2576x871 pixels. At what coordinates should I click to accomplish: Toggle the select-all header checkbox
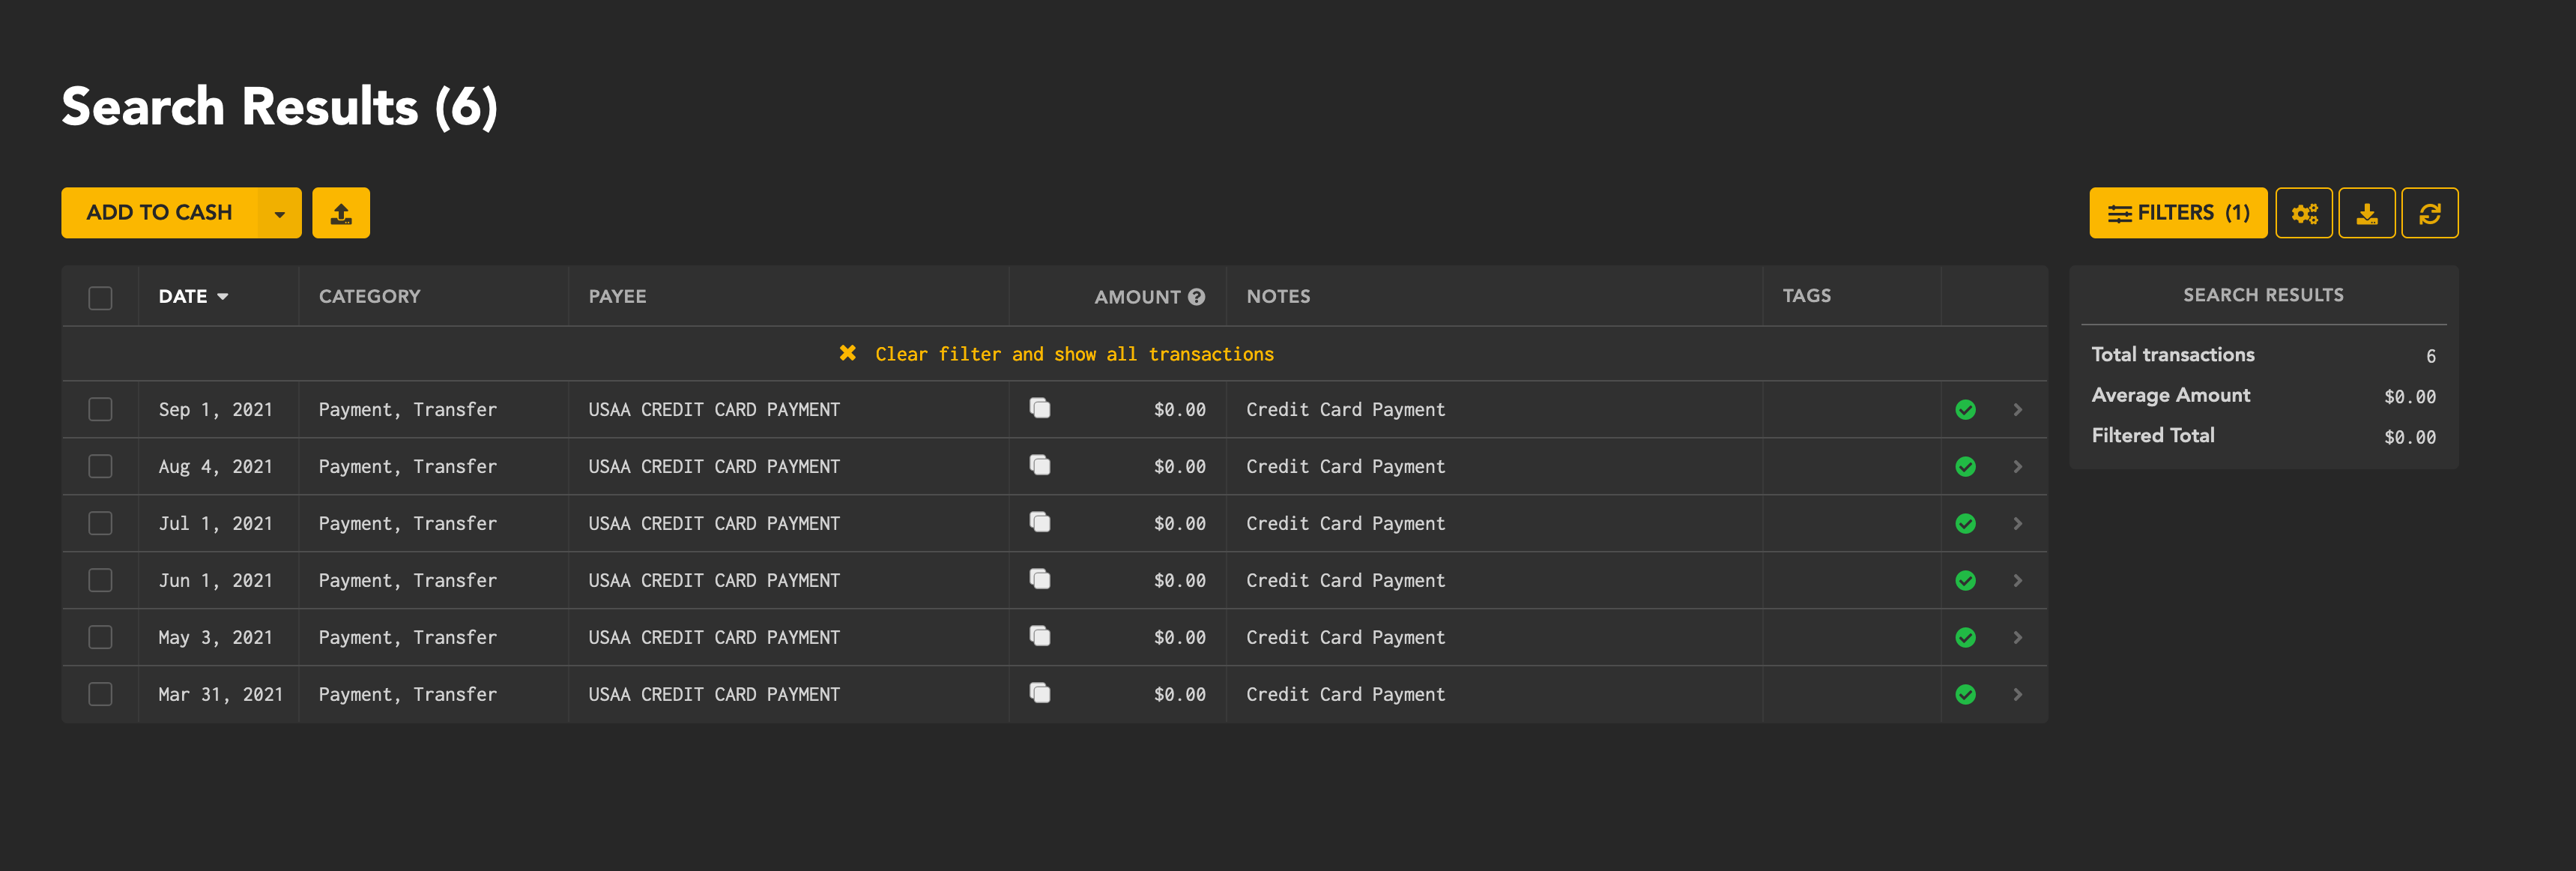coord(100,298)
